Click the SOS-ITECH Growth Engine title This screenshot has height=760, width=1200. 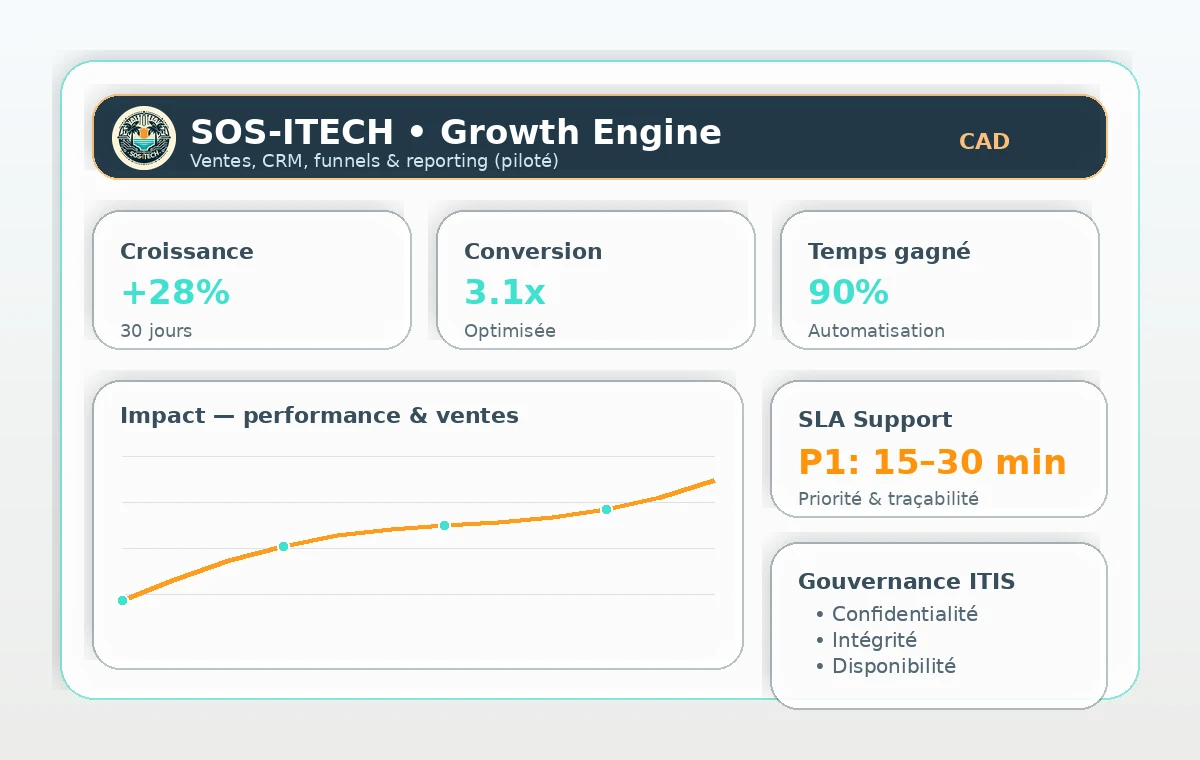[455, 132]
